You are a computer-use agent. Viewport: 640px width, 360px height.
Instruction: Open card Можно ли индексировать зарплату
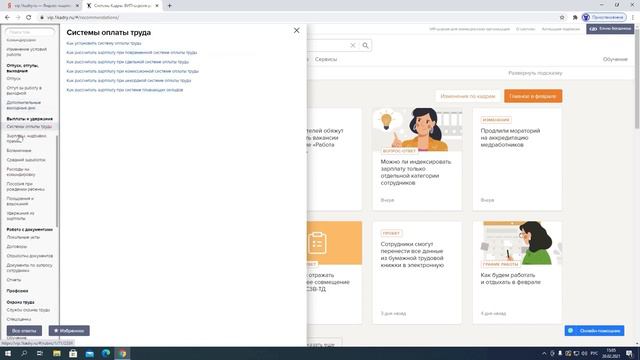pyautogui.click(x=417, y=159)
